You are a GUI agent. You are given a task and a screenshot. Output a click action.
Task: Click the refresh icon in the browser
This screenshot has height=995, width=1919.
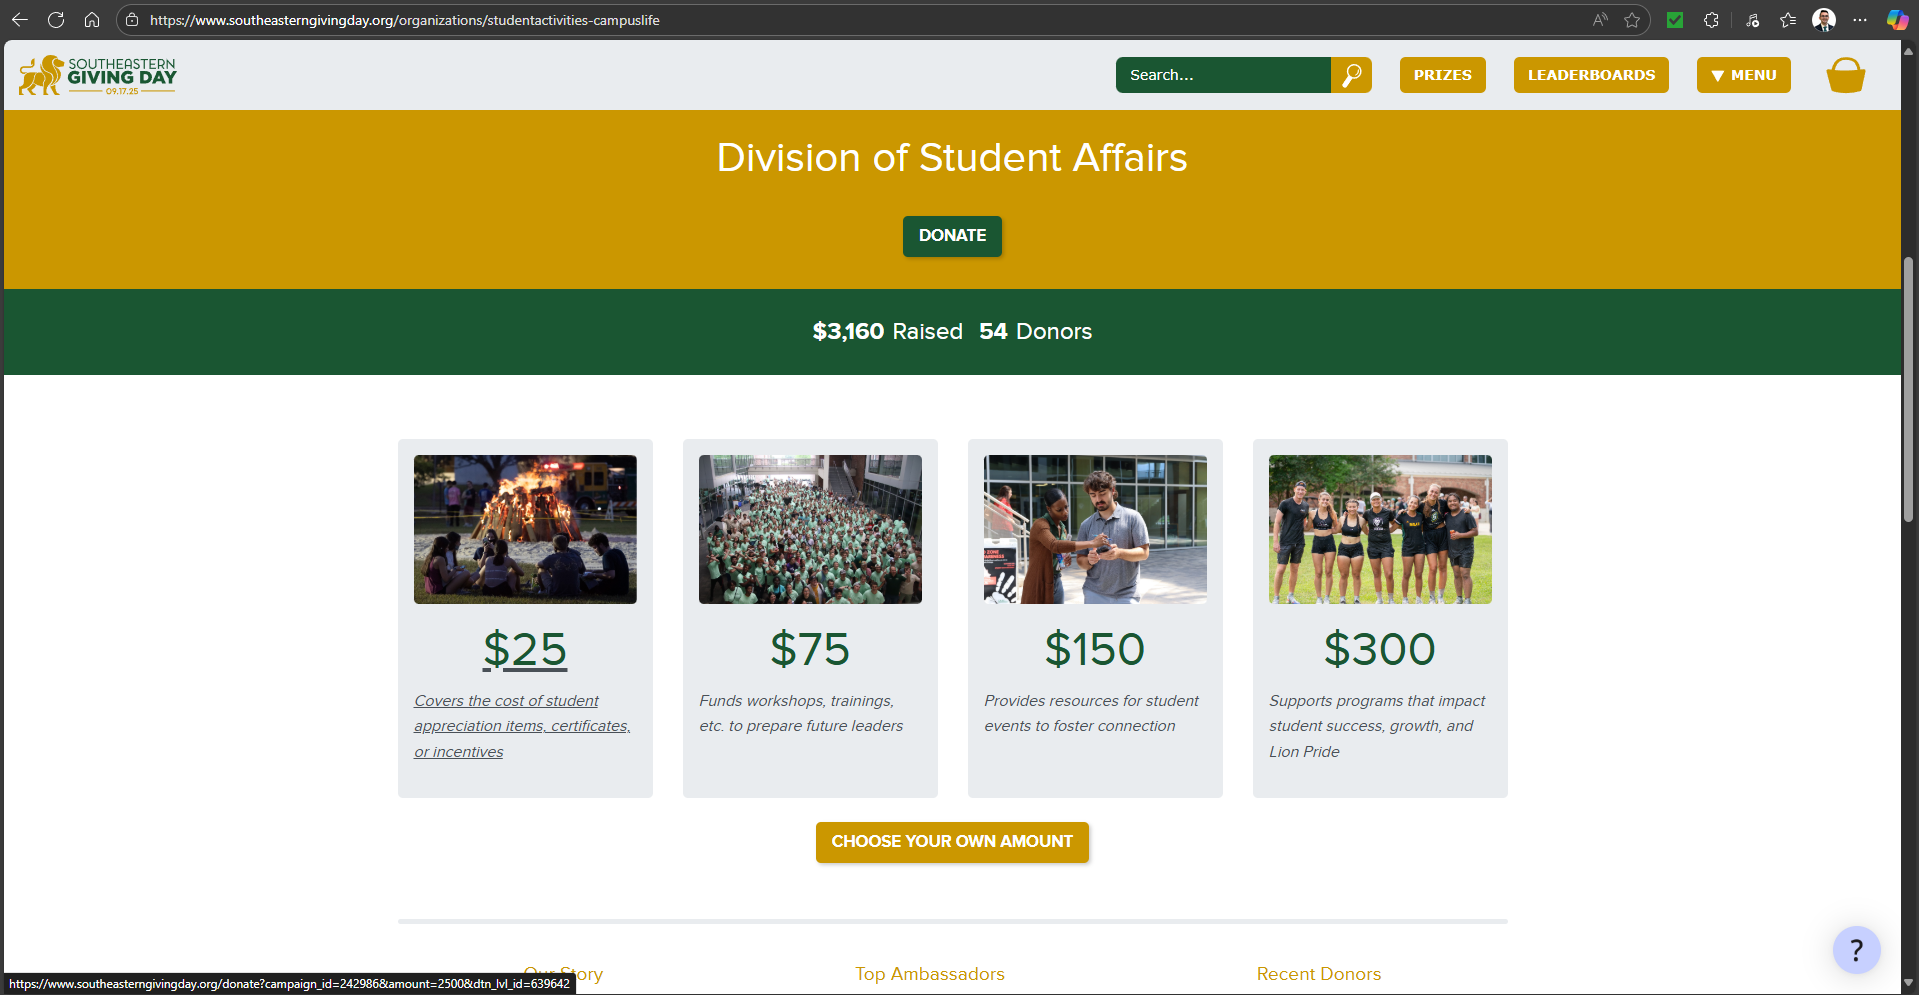tap(56, 19)
